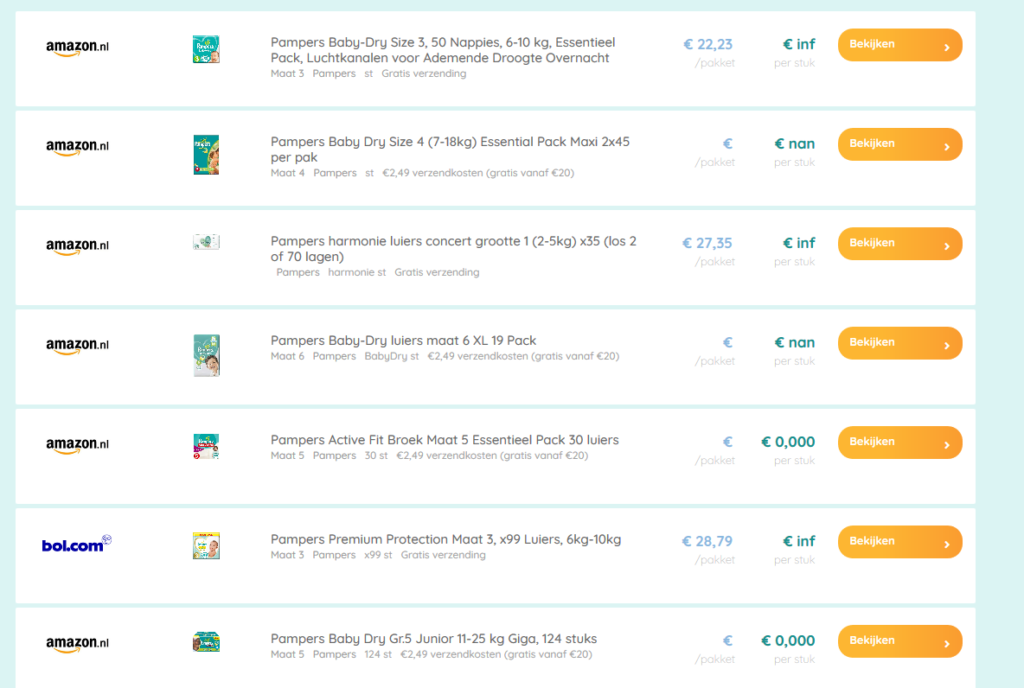The width and height of the screenshot is (1024, 688).
Task: Open product image of Pampers Baby-Dry Size 3
Action: click(x=206, y=49)
